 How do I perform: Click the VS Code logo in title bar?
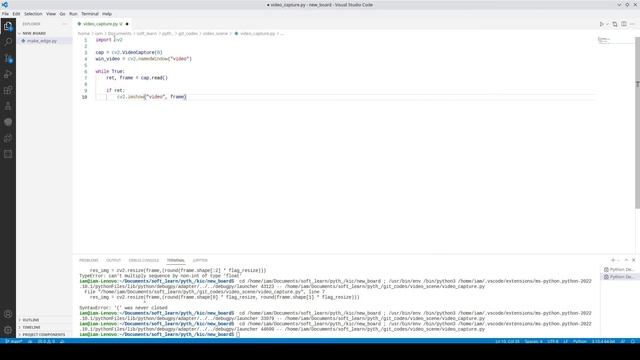(4, 4)
